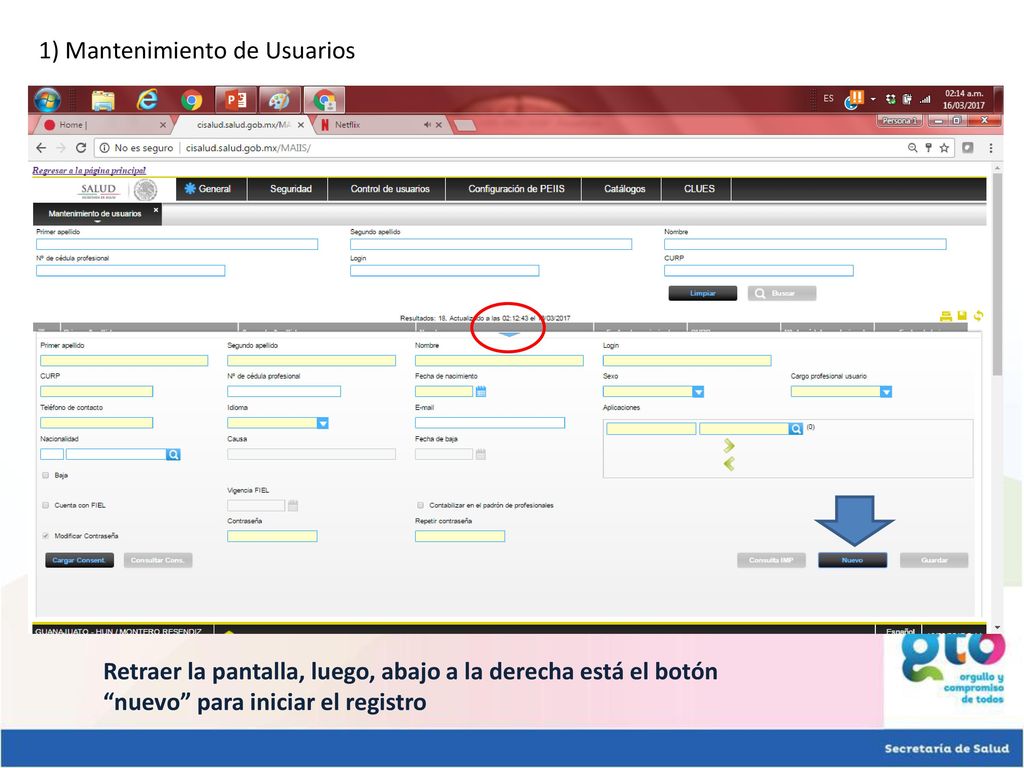The height and width of the screenshot is (768, 1024).
Task: Click the Limpiar button
Action: pyautogui.click(x=703, y=293)
